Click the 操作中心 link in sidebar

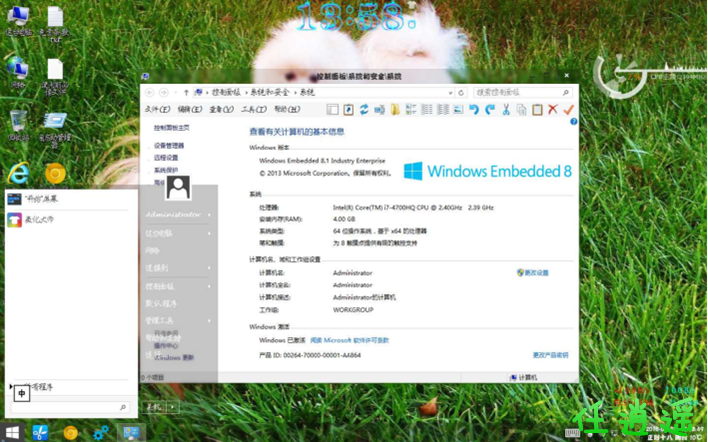click(166, 346)
